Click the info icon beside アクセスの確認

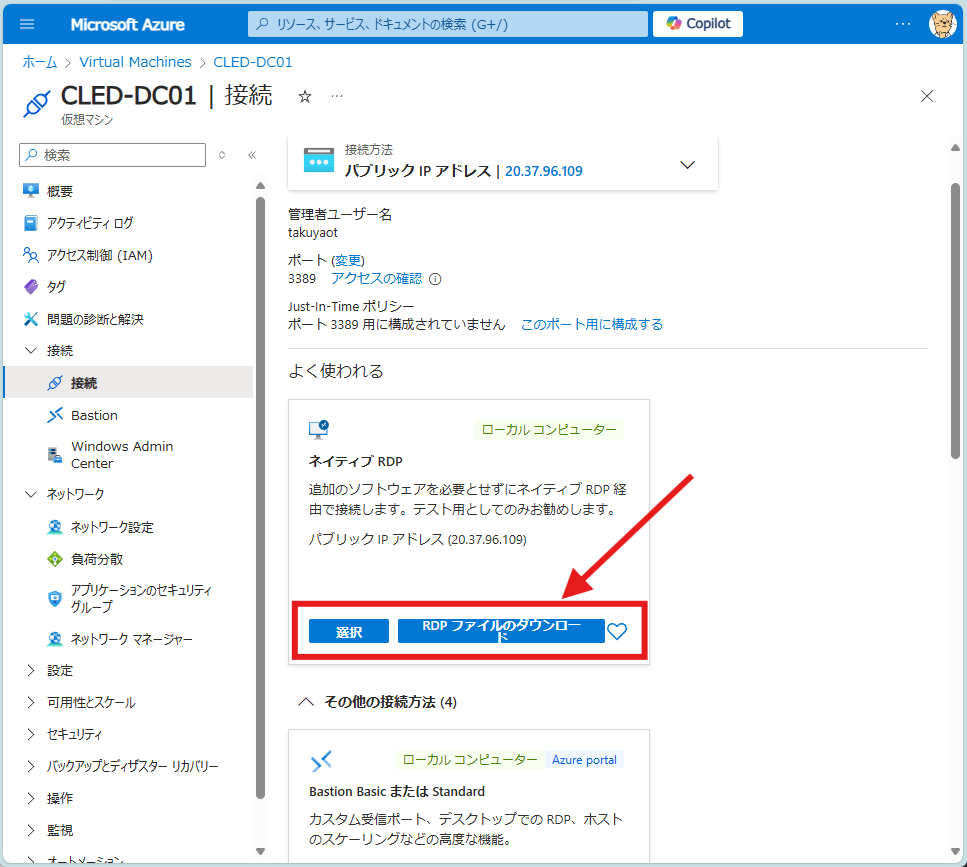[x=435, y=279]
